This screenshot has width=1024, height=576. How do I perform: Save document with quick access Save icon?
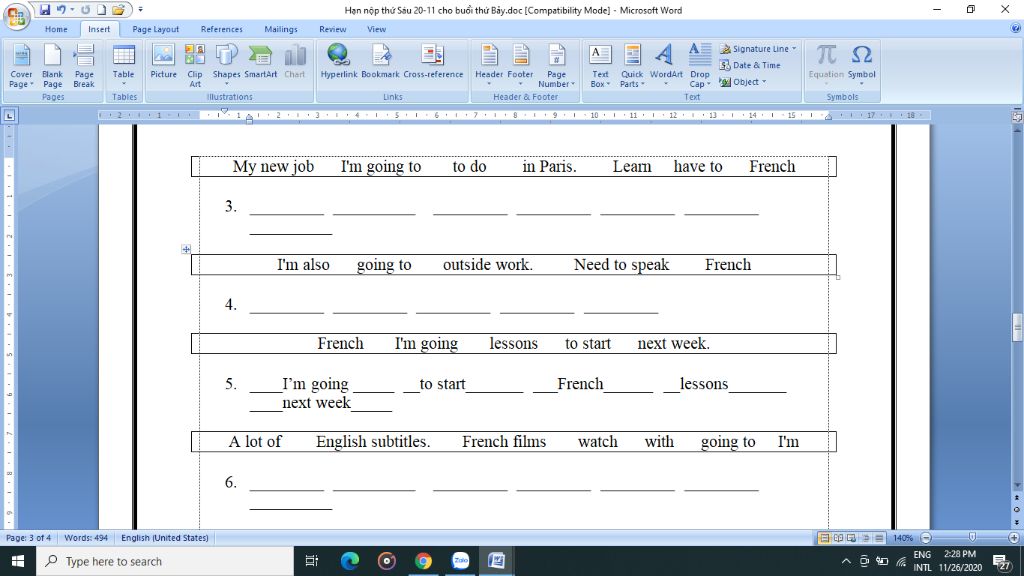point(44,10)
